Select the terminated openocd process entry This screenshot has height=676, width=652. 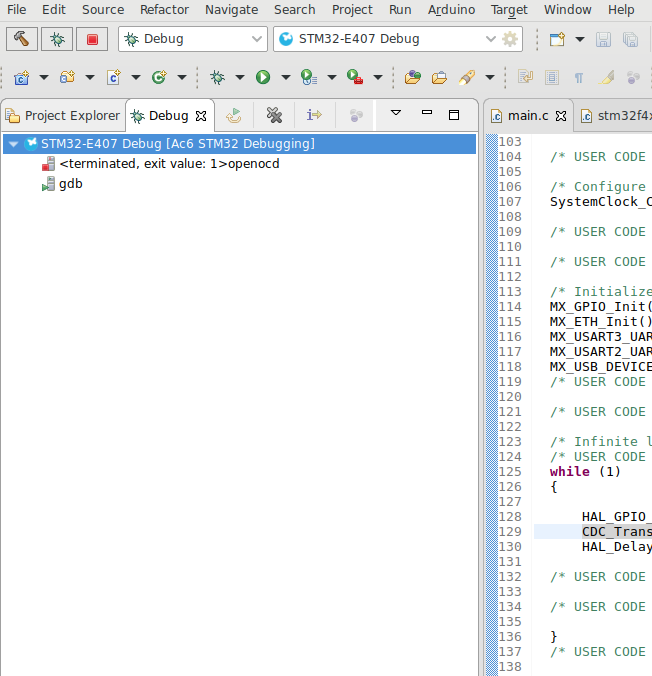click(168, 164)
